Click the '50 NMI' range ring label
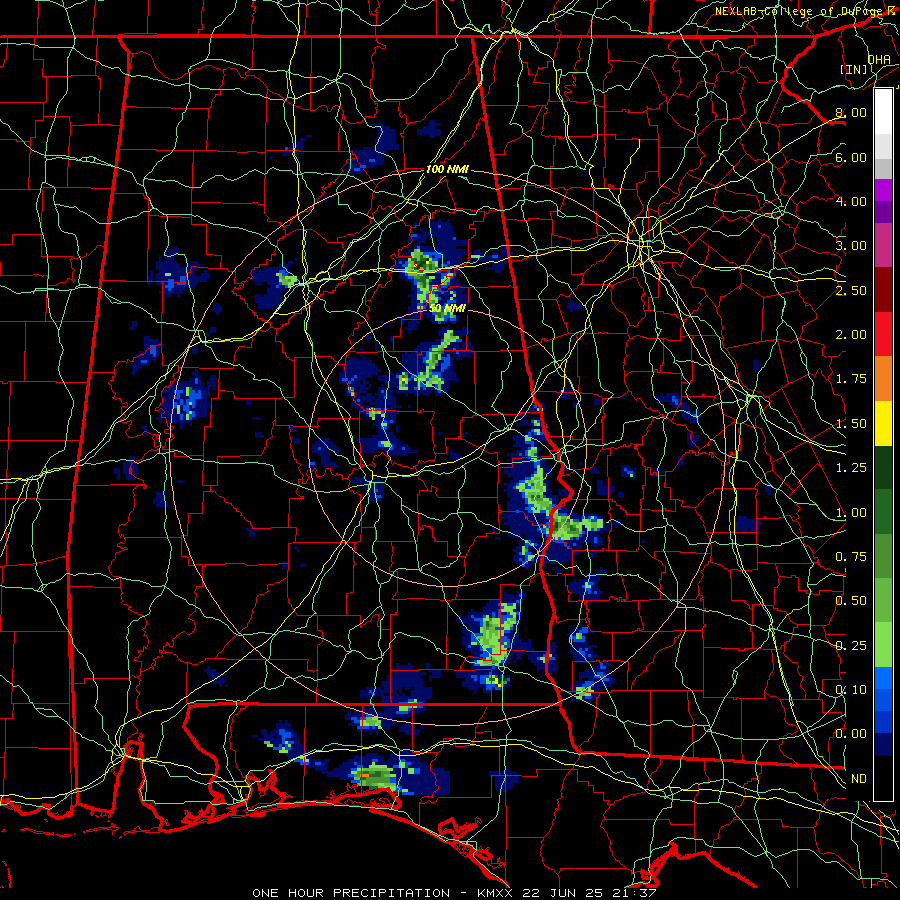The width and height of the screenshot is (900, 900). [x=448, y=309]
